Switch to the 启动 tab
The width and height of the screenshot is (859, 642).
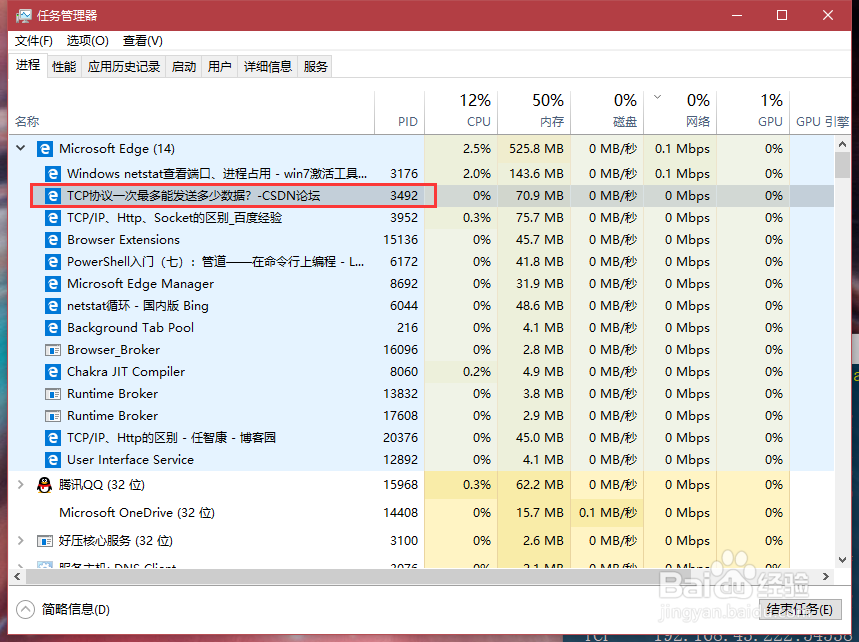point(184,67)
